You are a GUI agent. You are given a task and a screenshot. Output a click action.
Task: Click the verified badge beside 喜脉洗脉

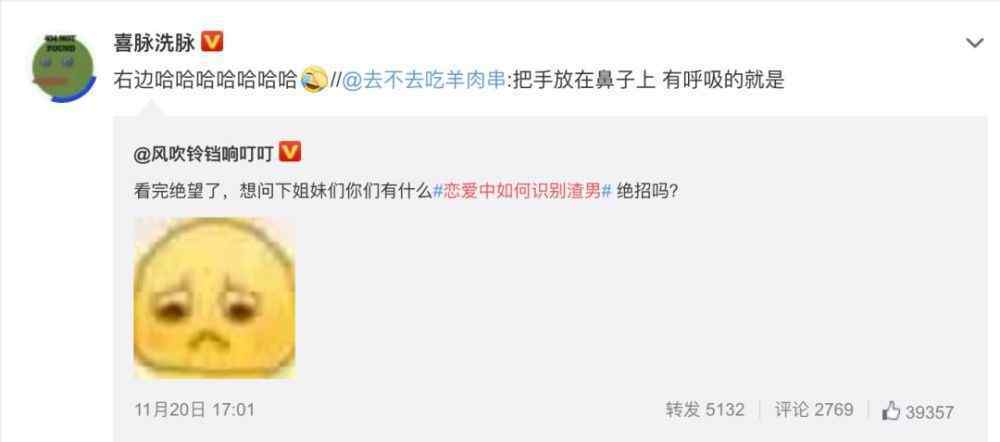pos(212,42)
